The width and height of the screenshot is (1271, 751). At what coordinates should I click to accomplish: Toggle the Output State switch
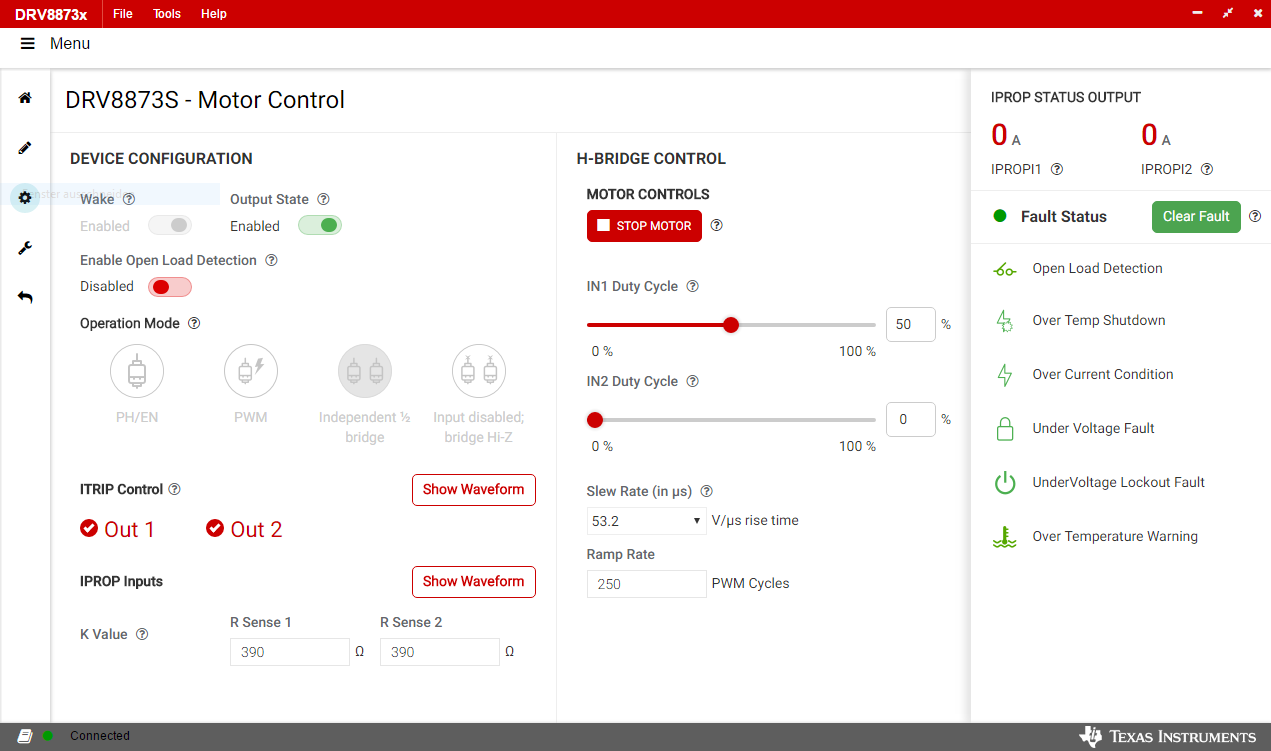320,226
